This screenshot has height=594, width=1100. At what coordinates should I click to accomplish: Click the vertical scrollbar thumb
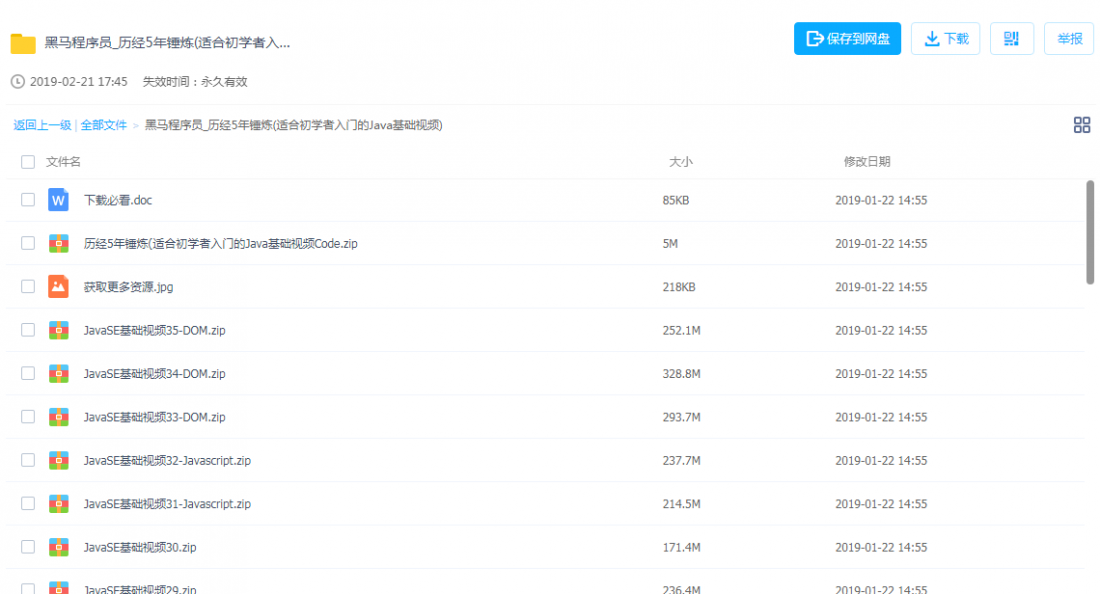tap(1090, 232)
